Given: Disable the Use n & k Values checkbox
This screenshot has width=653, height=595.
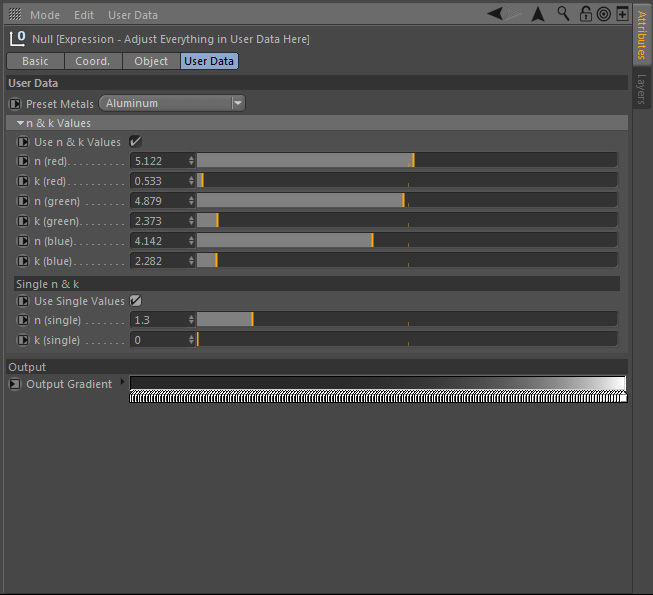Looking at the screenshot, I should tap(135, 142).
